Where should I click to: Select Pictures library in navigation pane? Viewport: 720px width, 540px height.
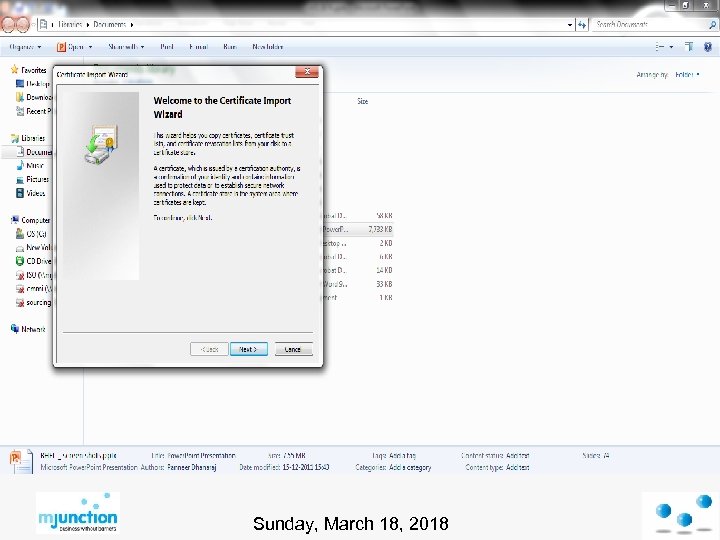(x=37, y=180)
